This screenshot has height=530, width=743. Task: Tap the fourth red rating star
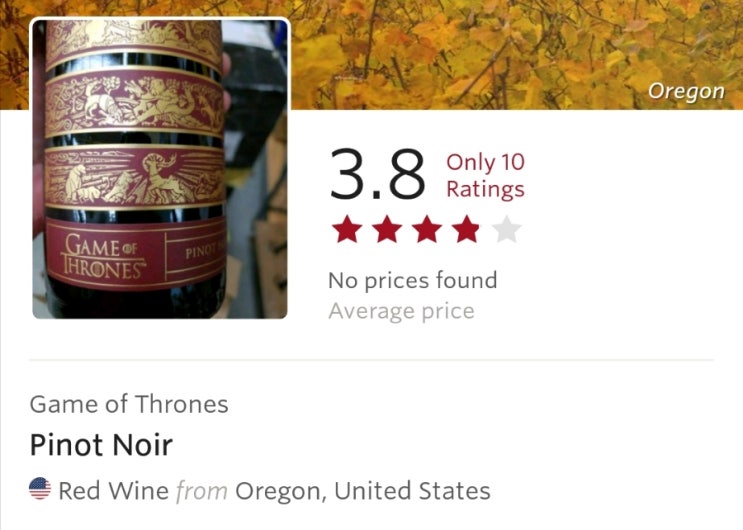point(467,229)
